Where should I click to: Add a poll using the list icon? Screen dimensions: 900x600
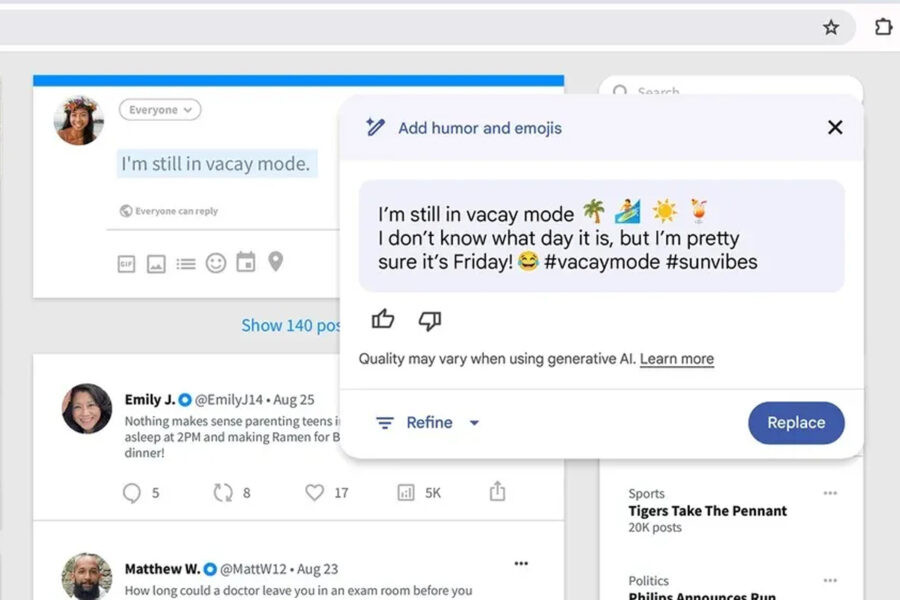[x=186, y=264]
